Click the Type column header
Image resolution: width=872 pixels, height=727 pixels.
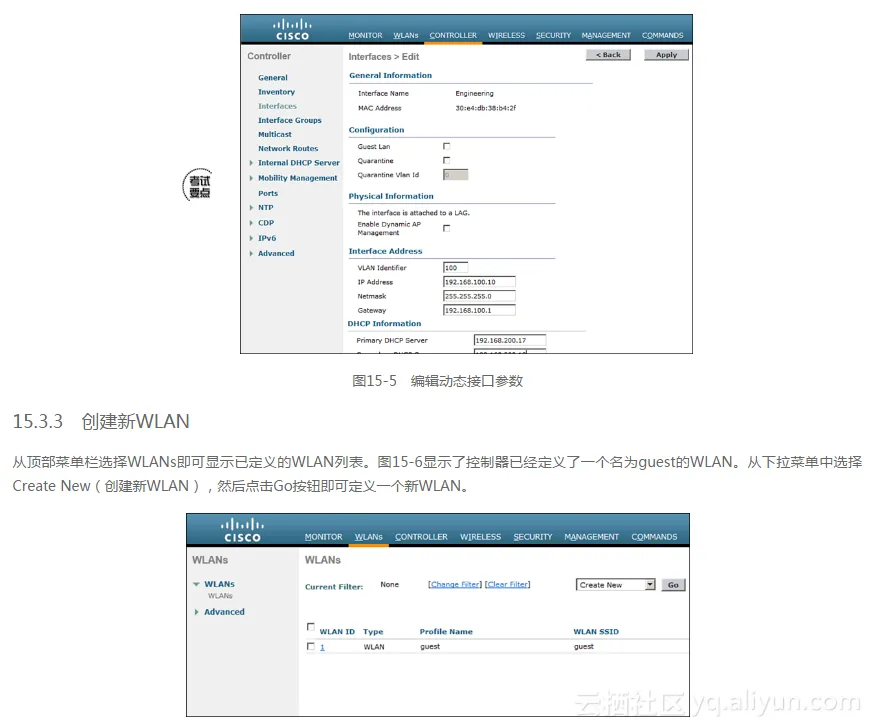[373, 632]
